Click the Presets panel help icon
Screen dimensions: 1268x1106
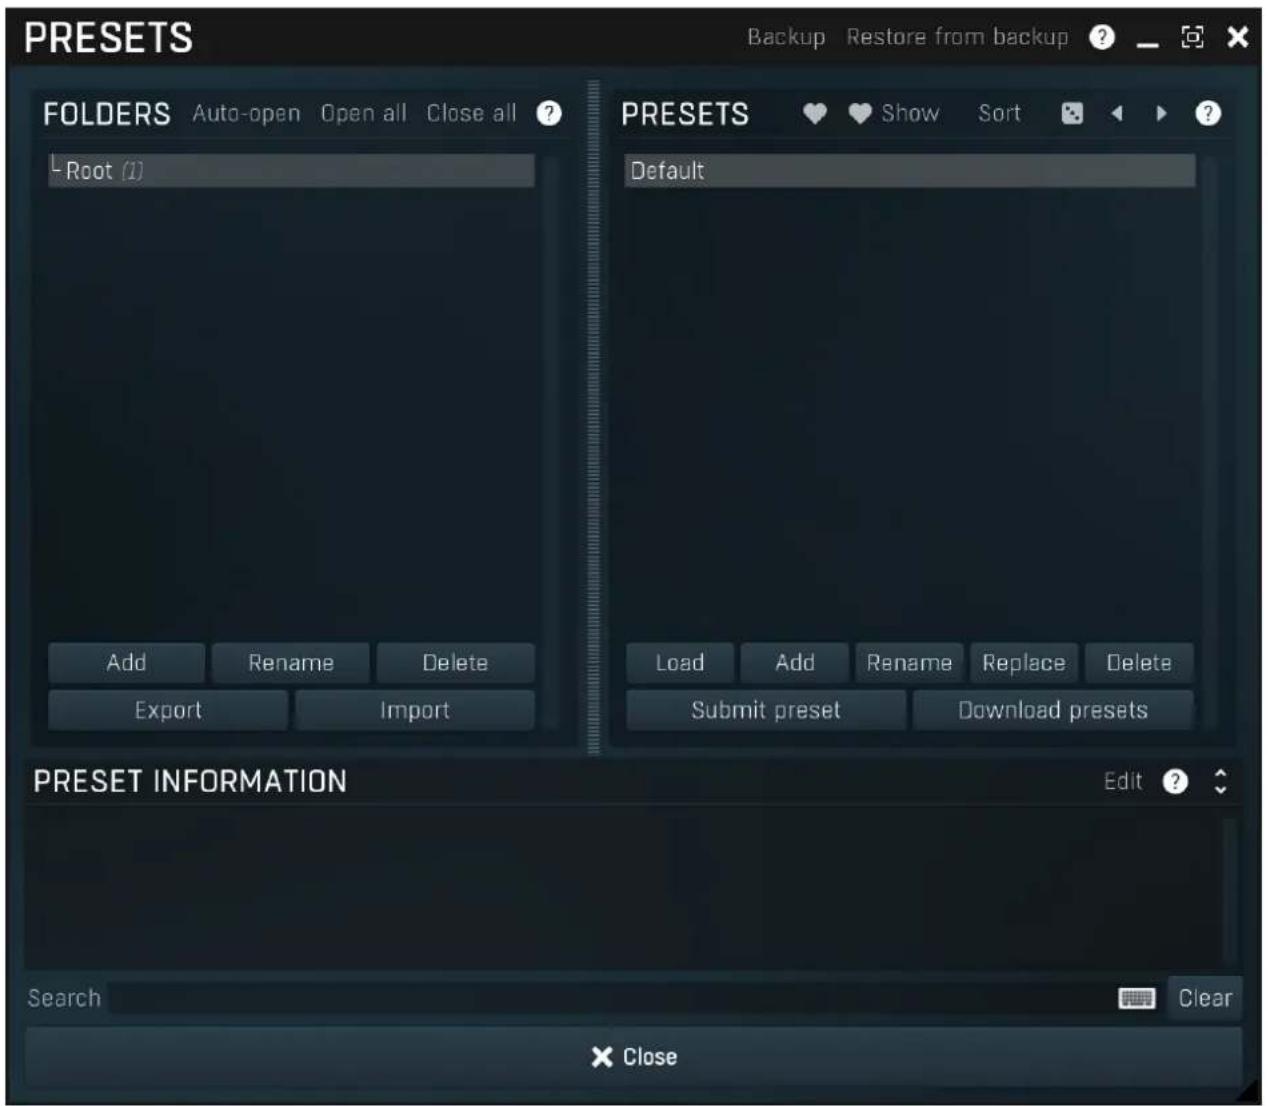[x=1208, y=113]
